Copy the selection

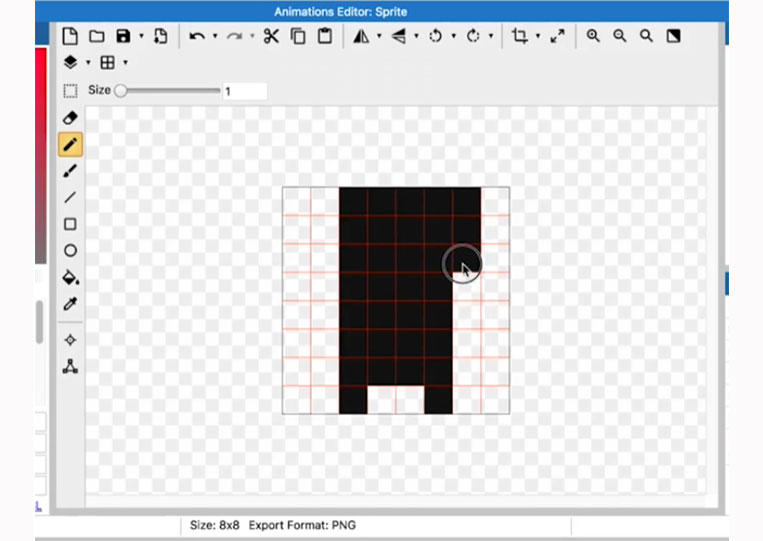pyautogui.click(x=298, y=36)
